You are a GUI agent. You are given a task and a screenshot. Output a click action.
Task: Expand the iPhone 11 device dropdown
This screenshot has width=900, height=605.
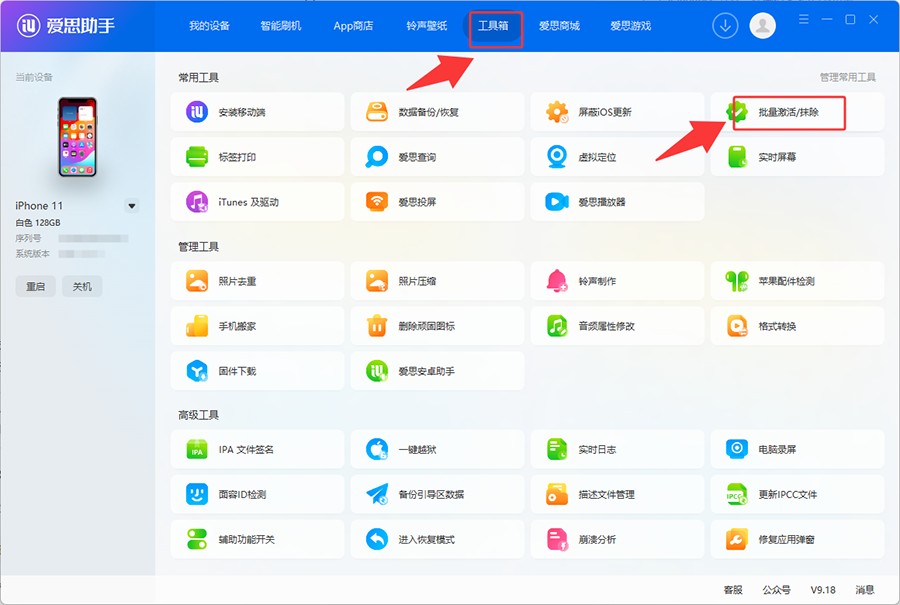(132, 206)
